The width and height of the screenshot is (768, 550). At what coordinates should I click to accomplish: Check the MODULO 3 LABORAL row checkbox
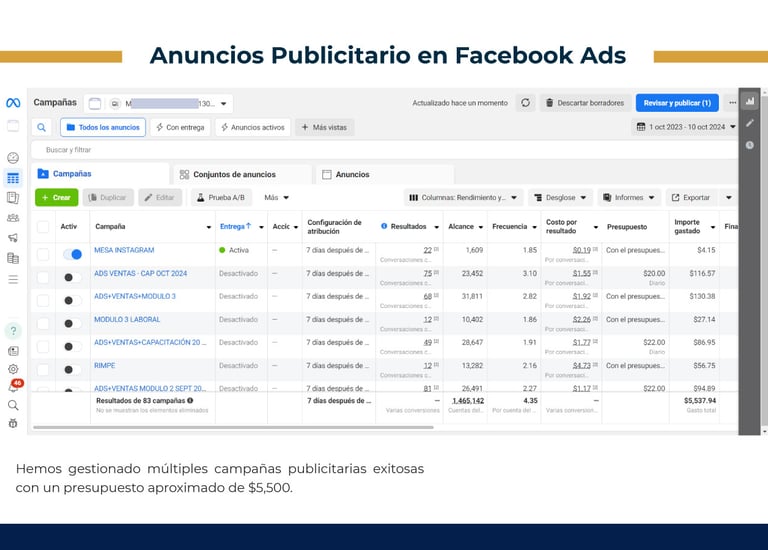click(43, 324)
